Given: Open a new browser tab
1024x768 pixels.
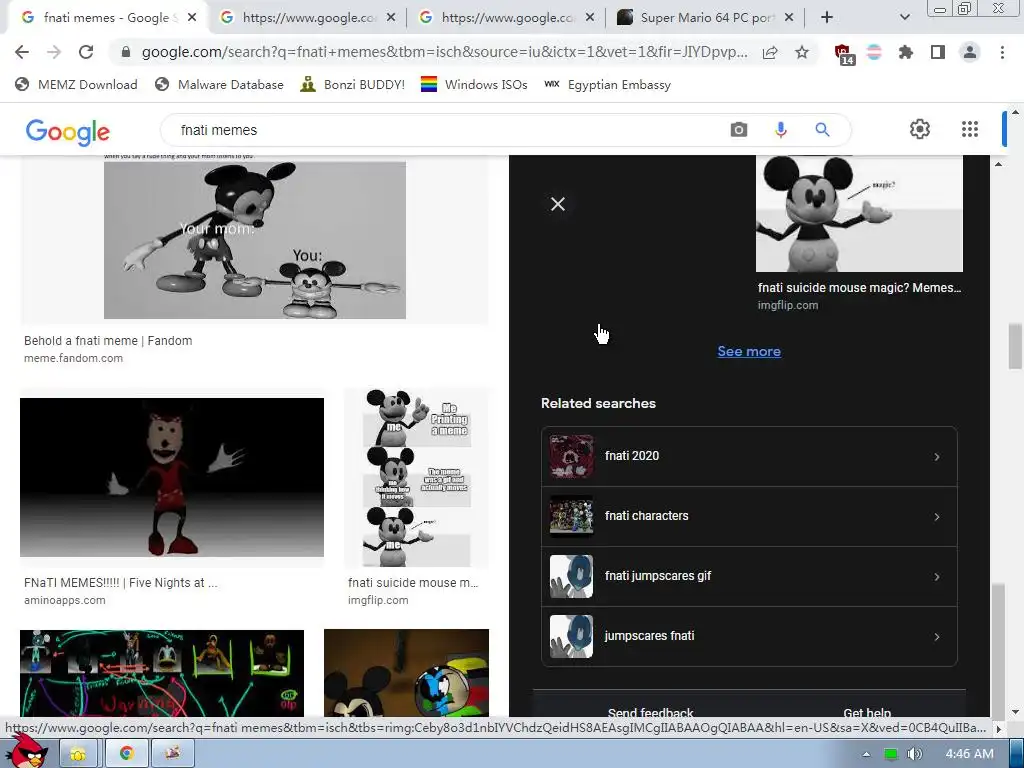Looking at the screenshot, I should pos(827,18).
